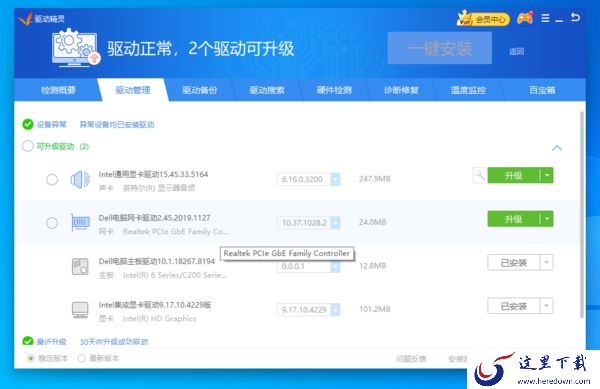Click the computer gear driver status icon

[76, 48]
